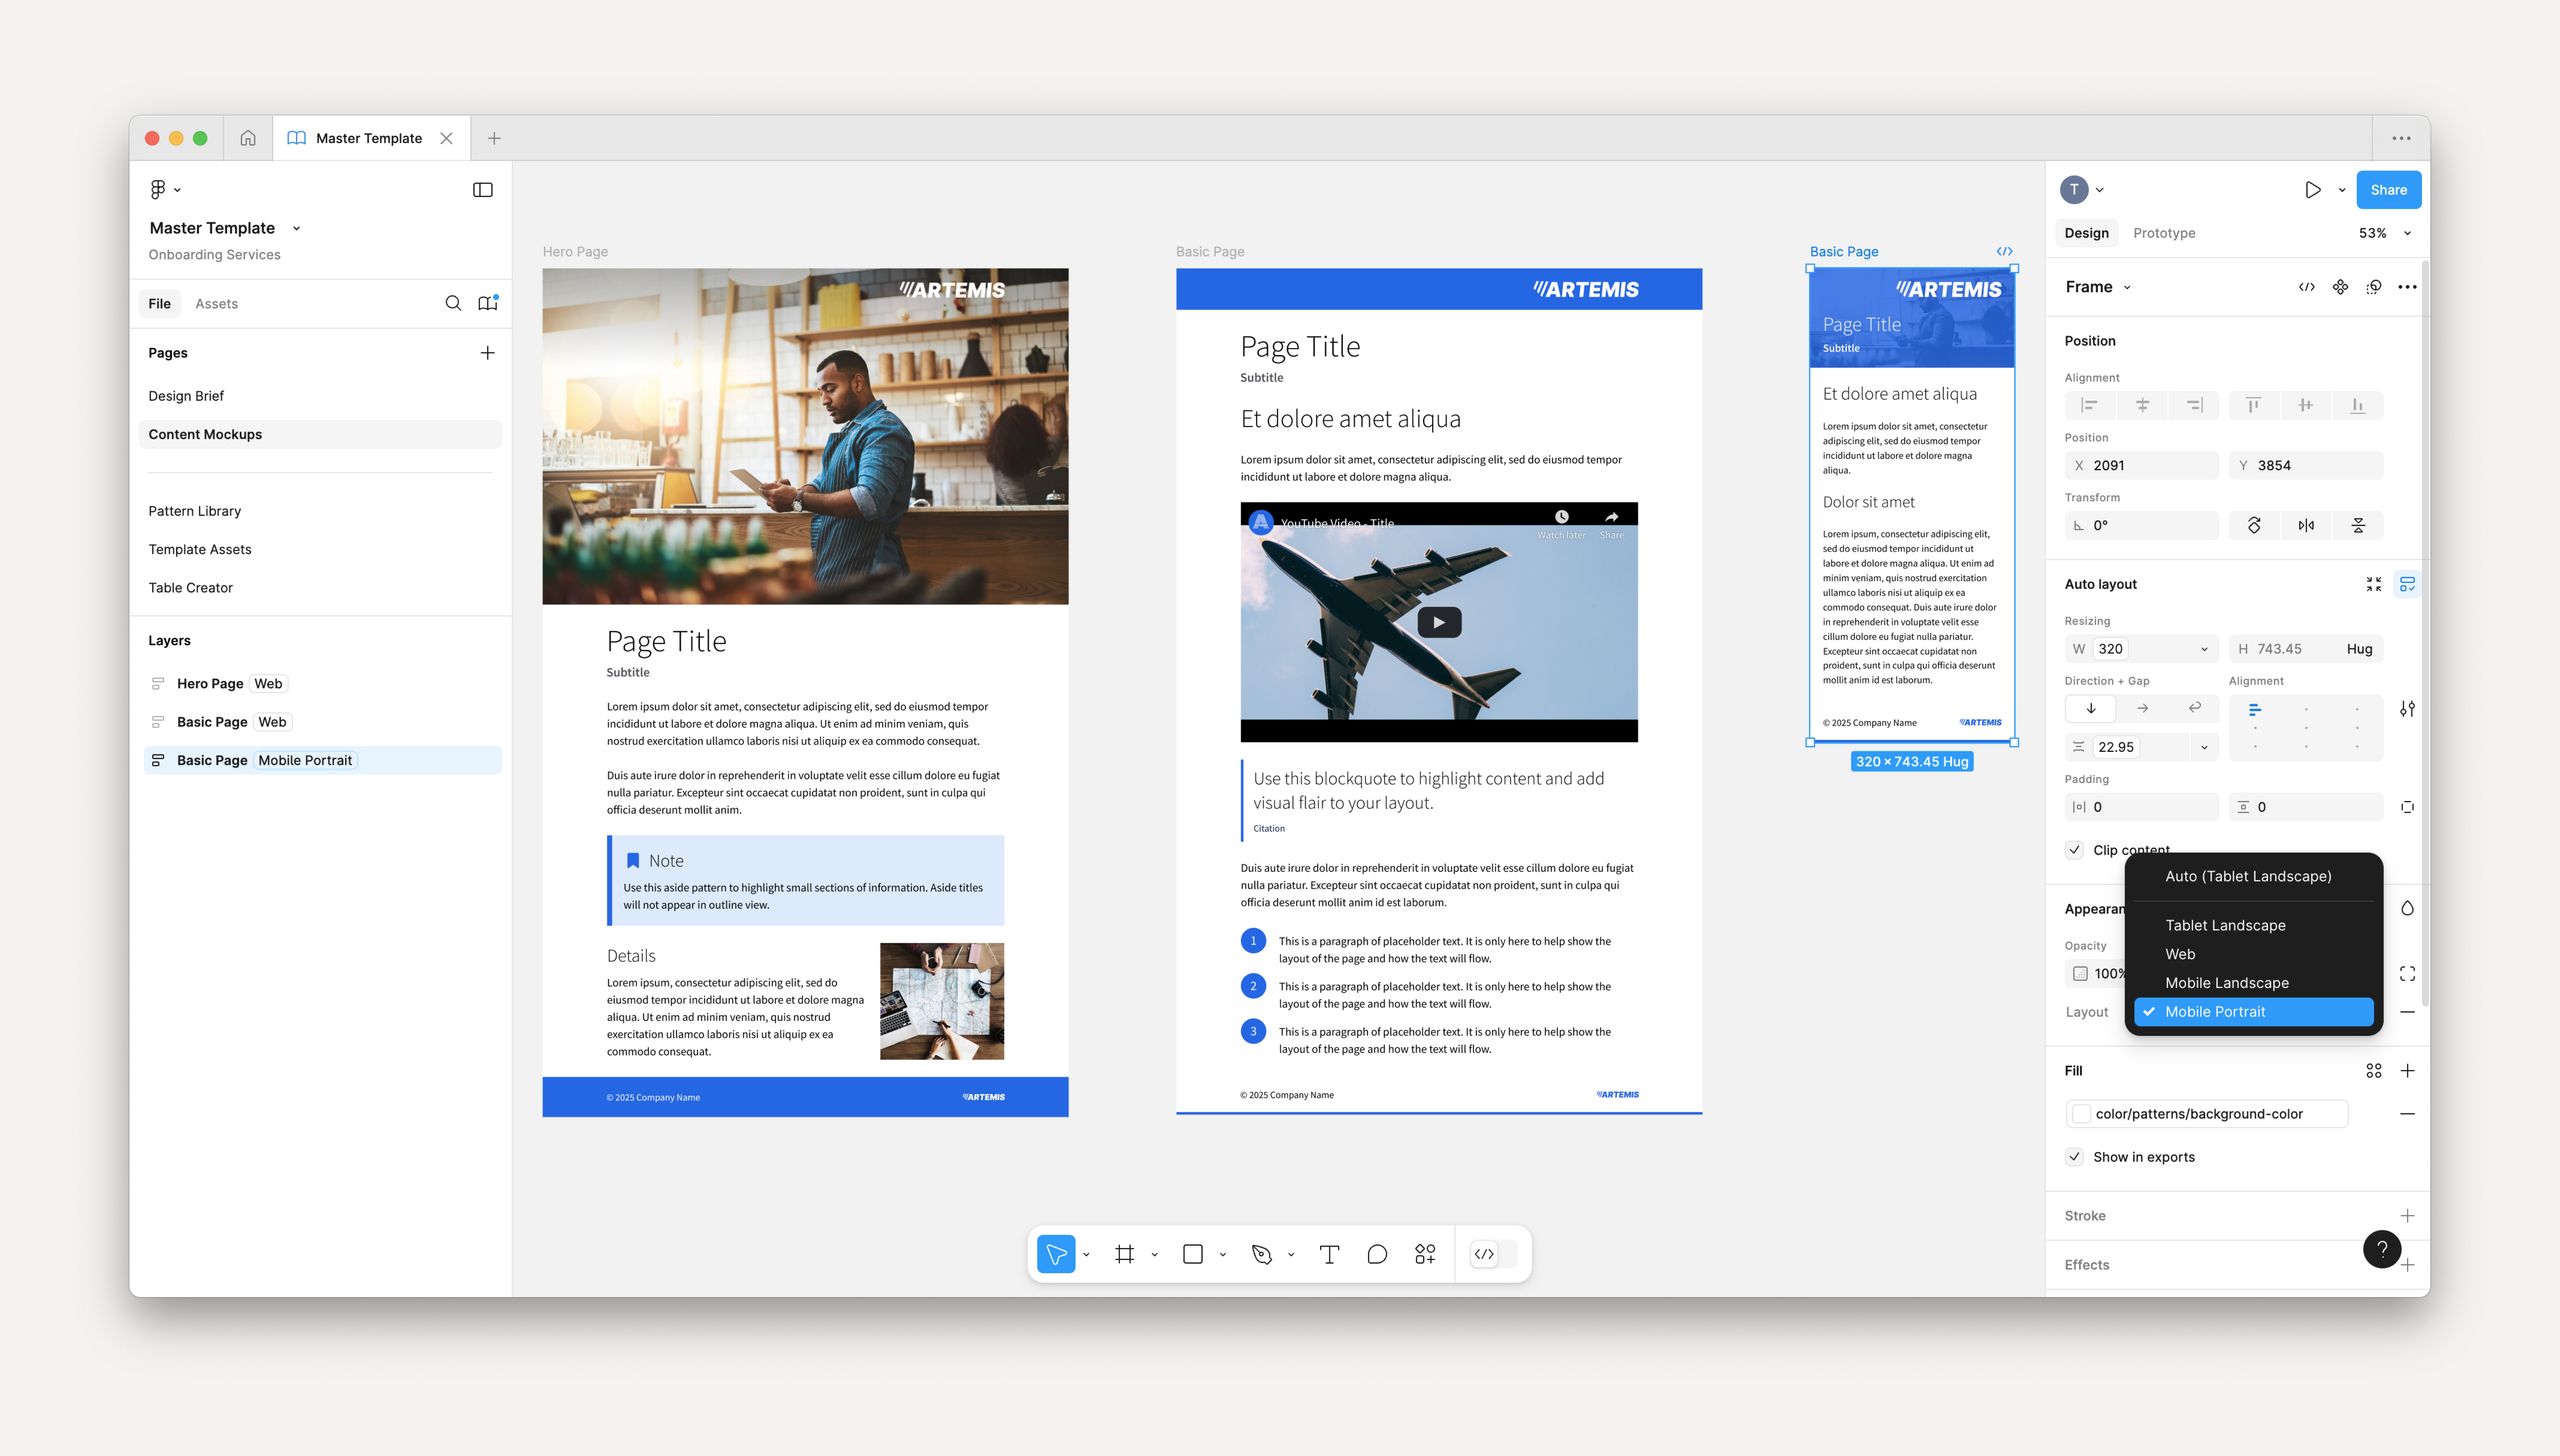Open the Master Template page dropdown
Image resolution: width=2560 pixels, height=1456 pixels.
[297, 228]
